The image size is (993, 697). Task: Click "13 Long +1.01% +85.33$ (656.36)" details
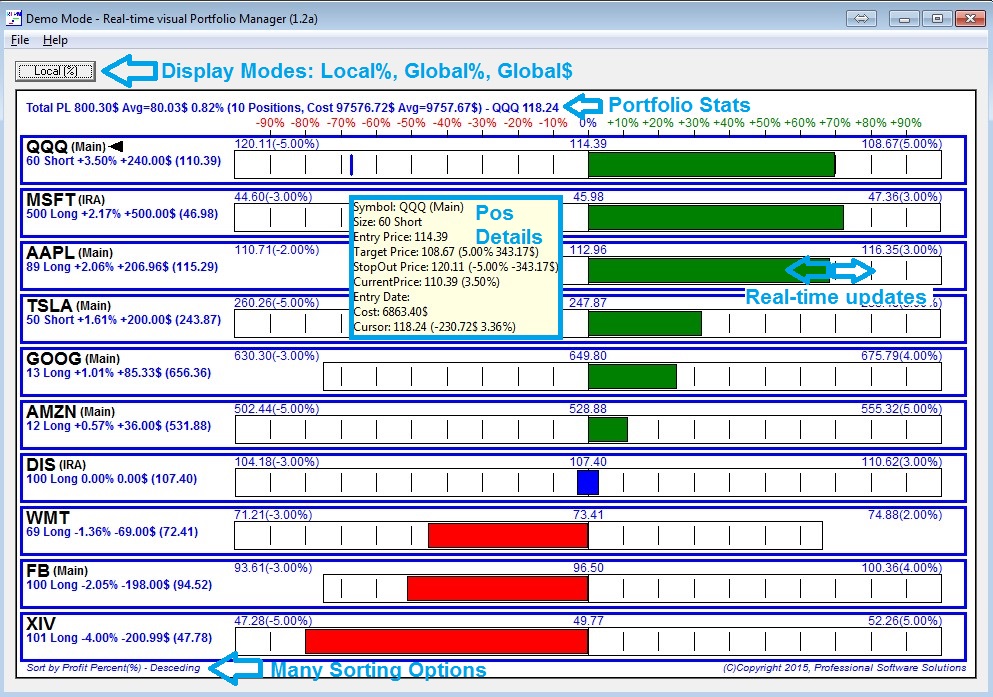pos(118,373)
